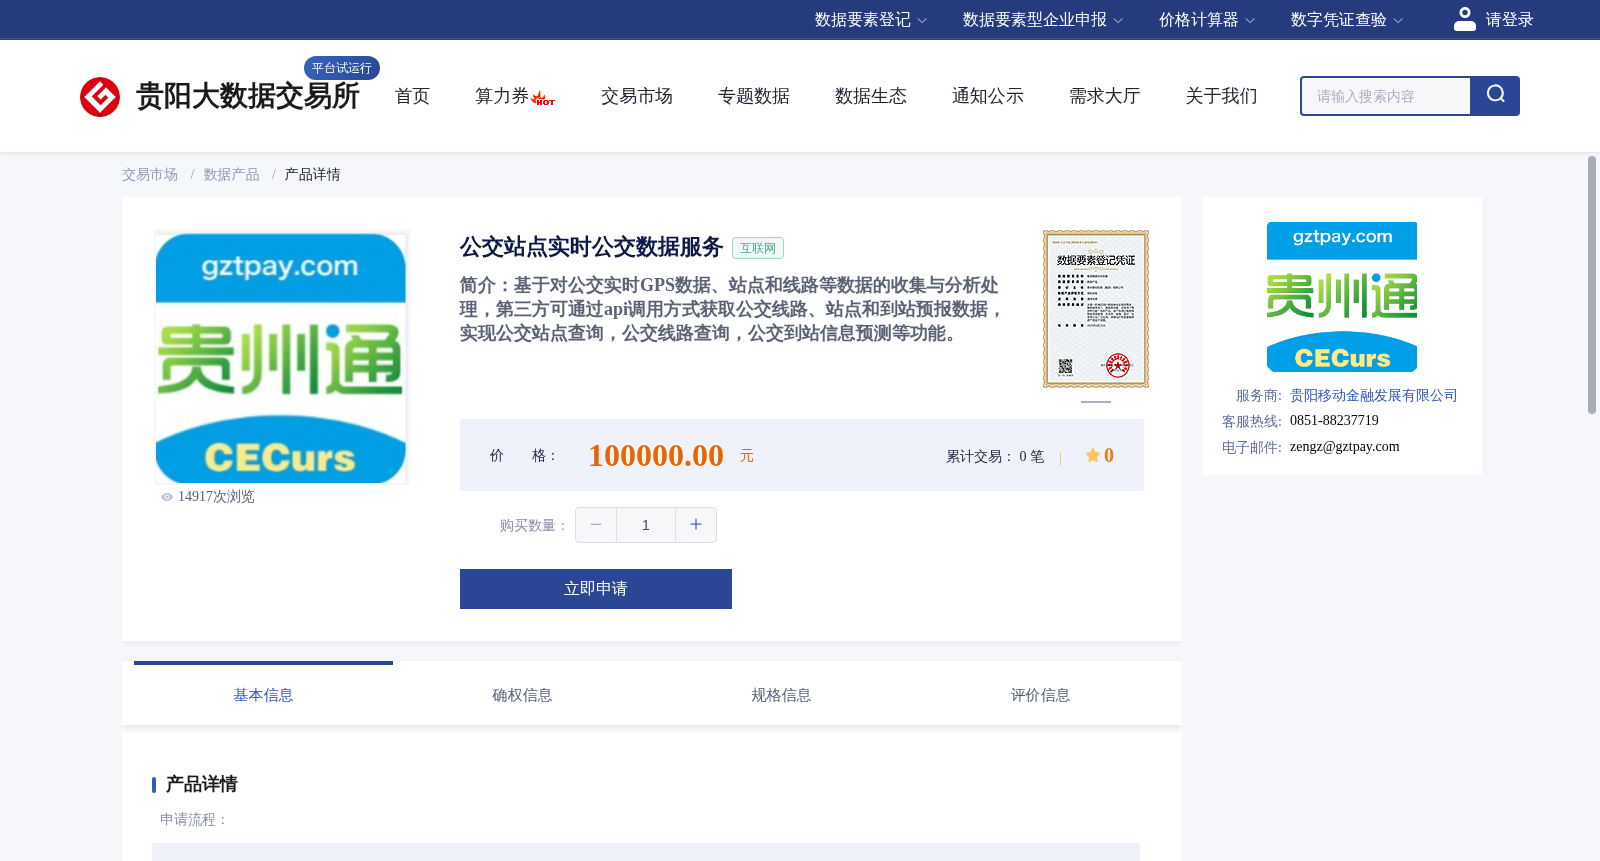The width and height of the screenshot is (1600, 861).
Task: Open the 贵阳移动金融发展有限公司 provider link
Action: click(x=1374, y=395)
